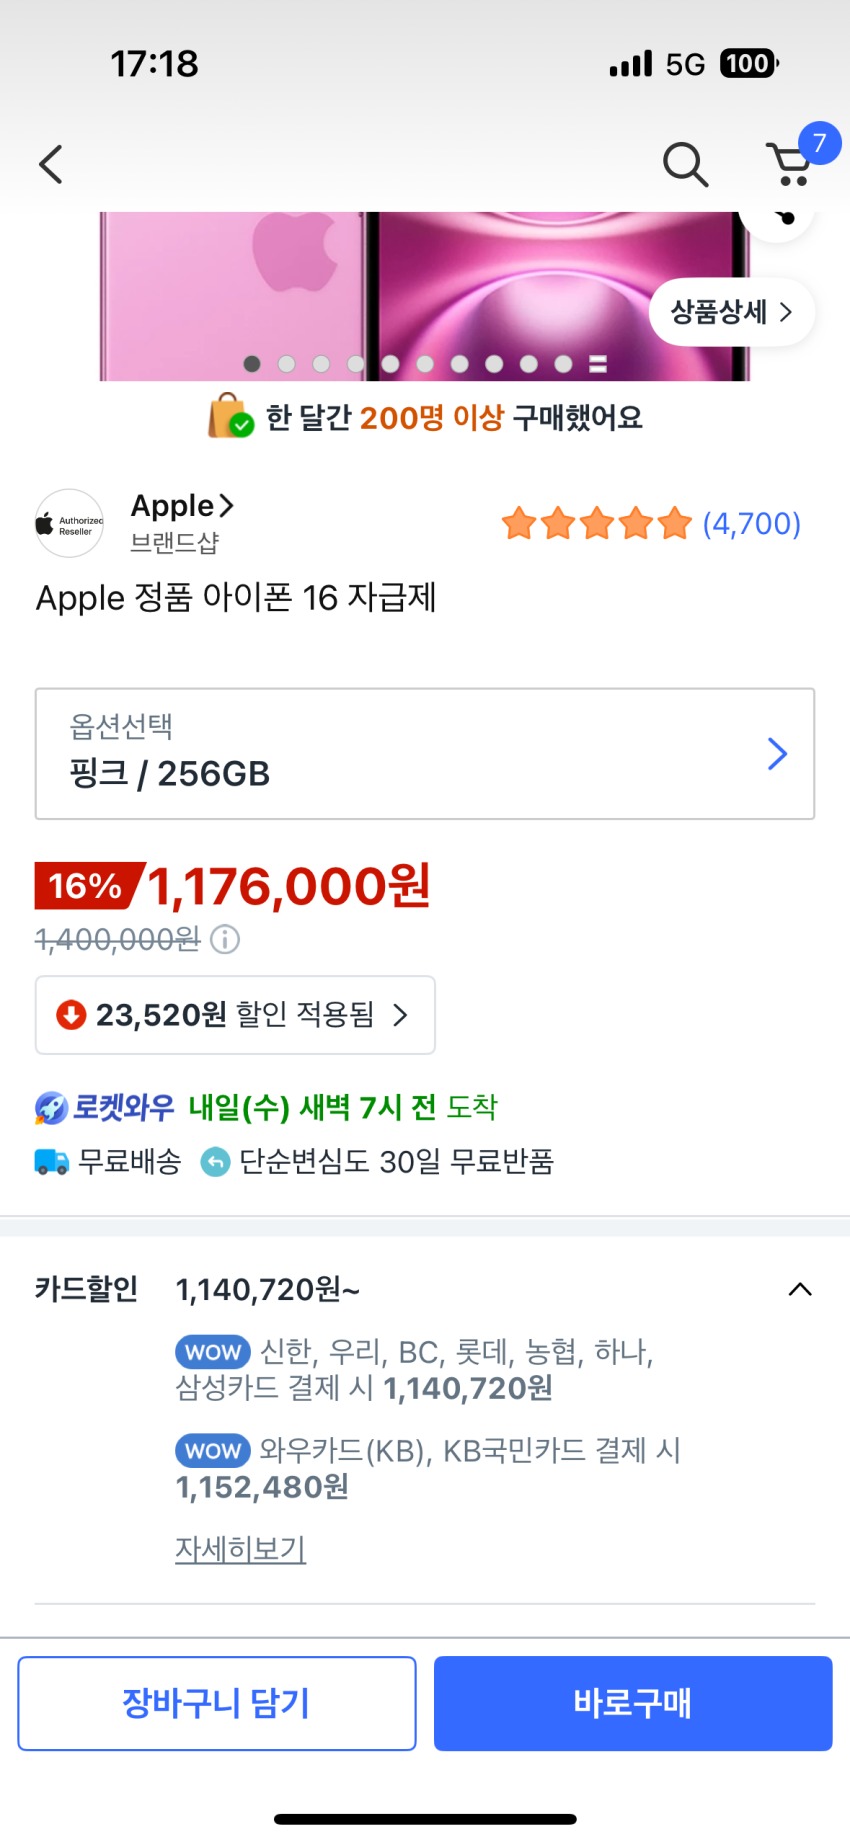Open the Apple 브랜드샵 page
This screenshot has height=1842, width=850.
(182, 523)
